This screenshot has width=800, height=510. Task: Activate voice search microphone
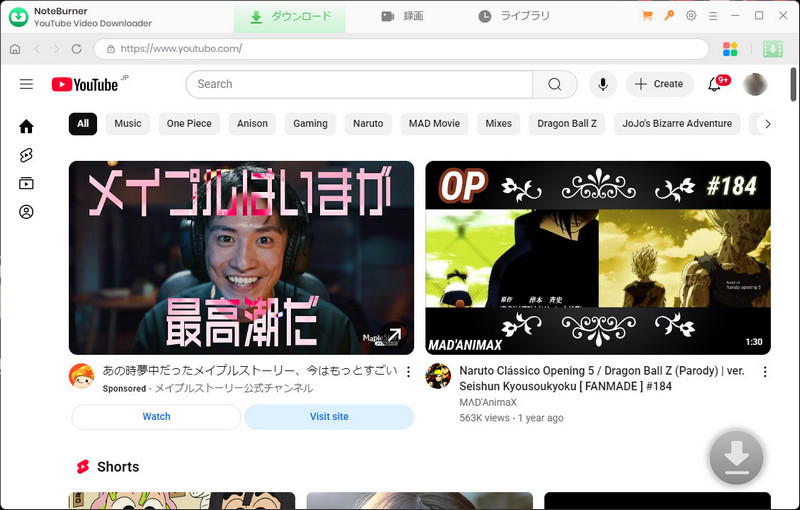click(x=603, y=84)
